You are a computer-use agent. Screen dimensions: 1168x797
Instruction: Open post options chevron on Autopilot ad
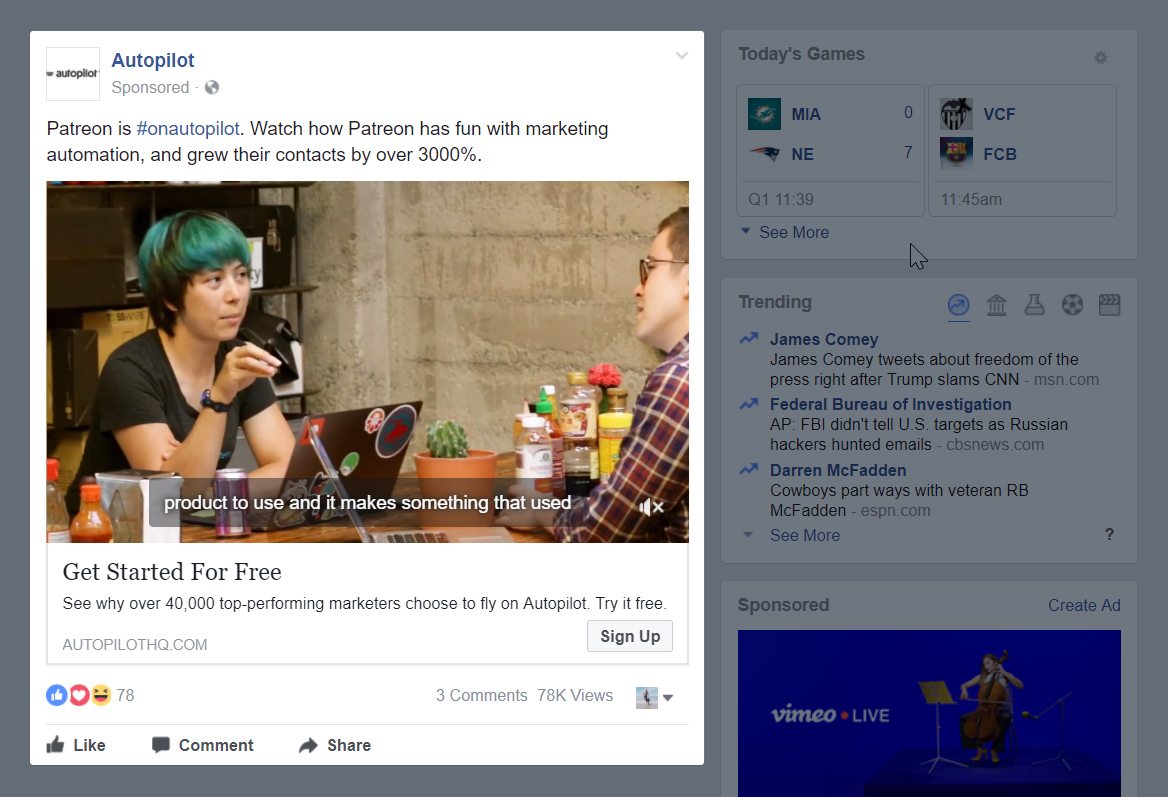pos(682,56)
